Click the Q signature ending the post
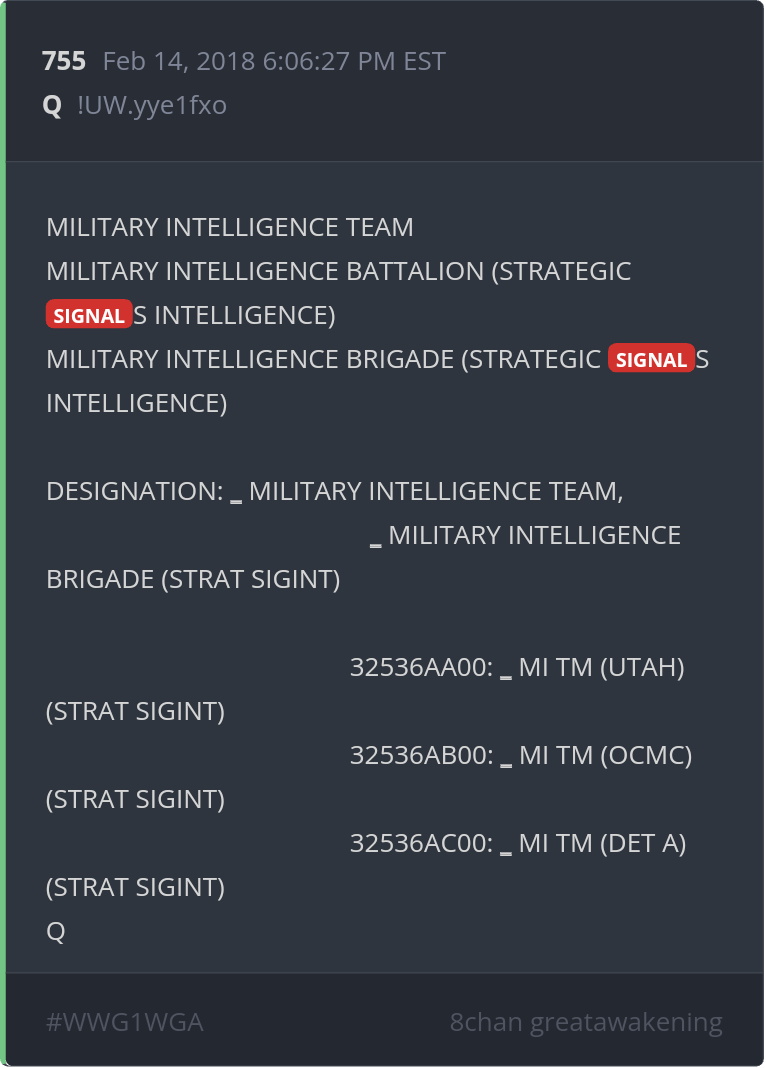766x1068 pixels. coord(56,931)
